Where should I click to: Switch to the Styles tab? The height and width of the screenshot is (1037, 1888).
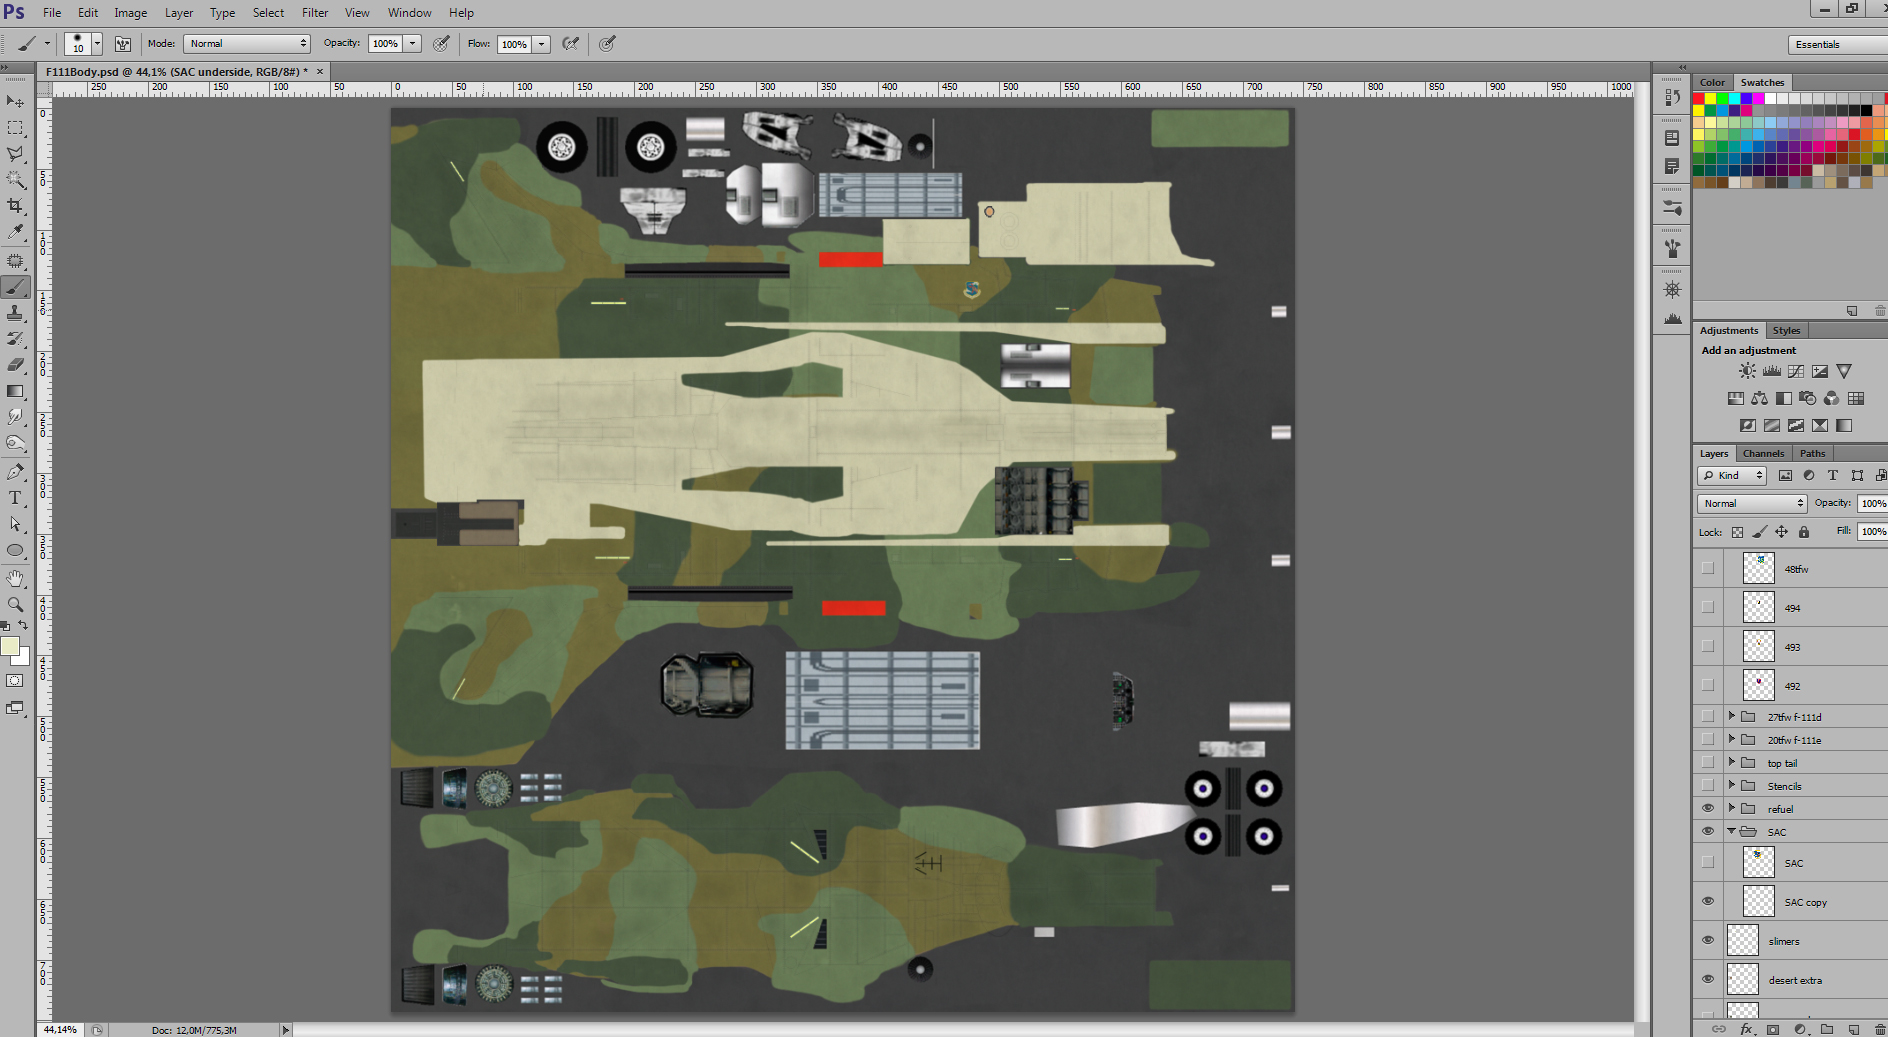click(1786, 330)
